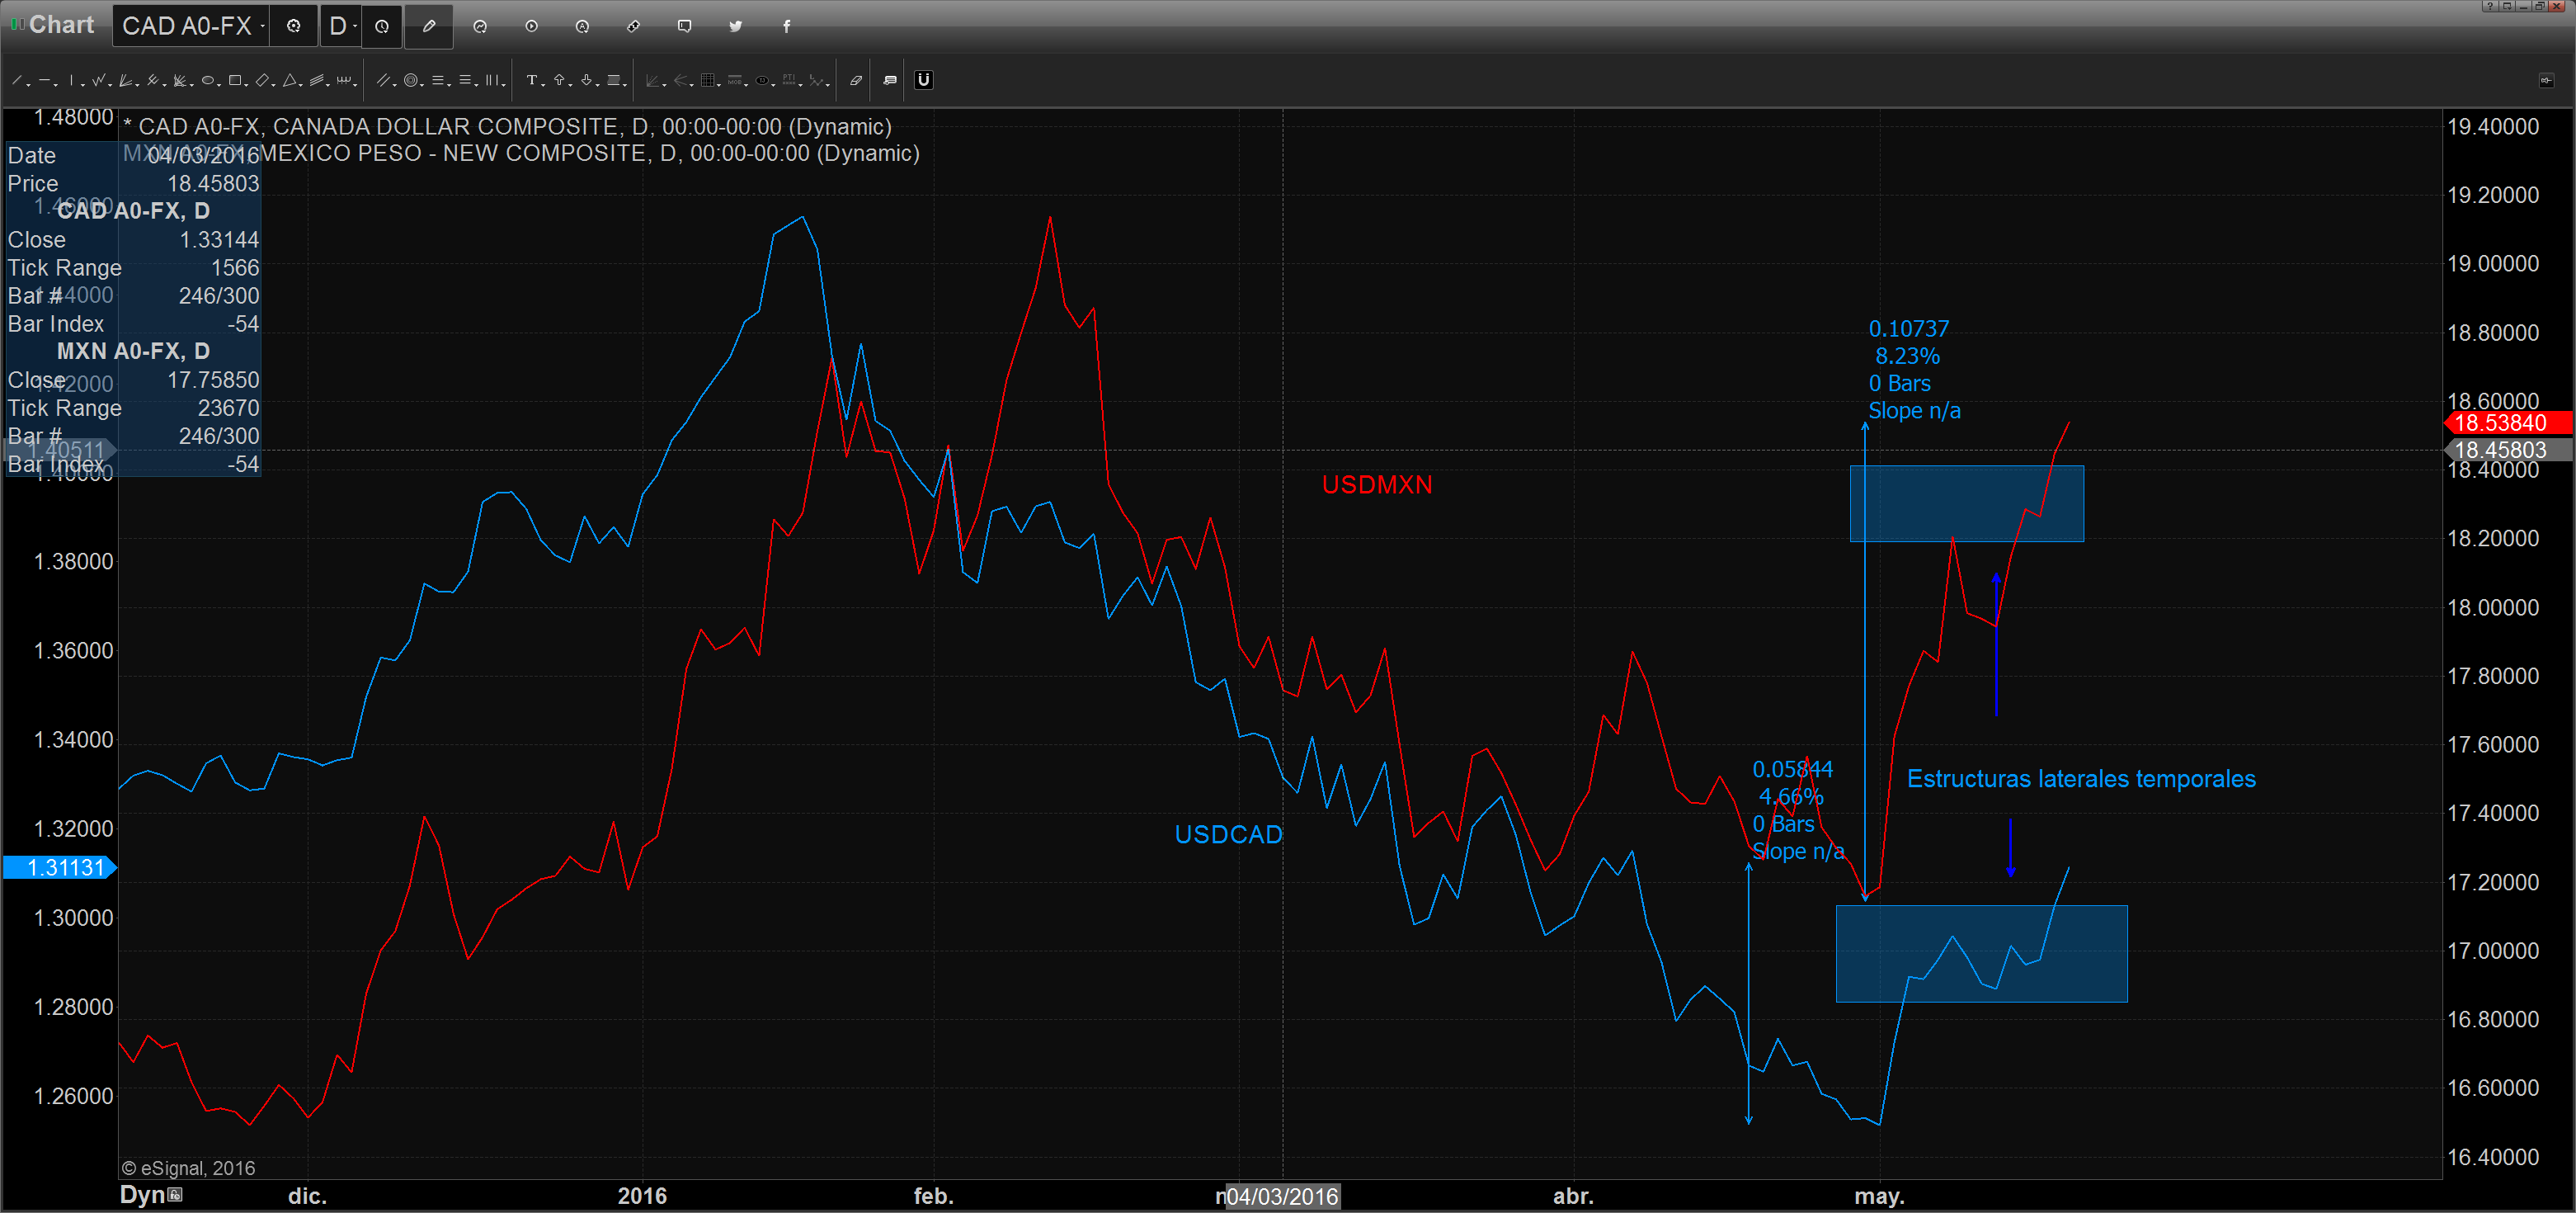The width and height of the screenshot is (2576, 1213).
Task: Select the W-shaped wave line tool
Action: [99, 80]
